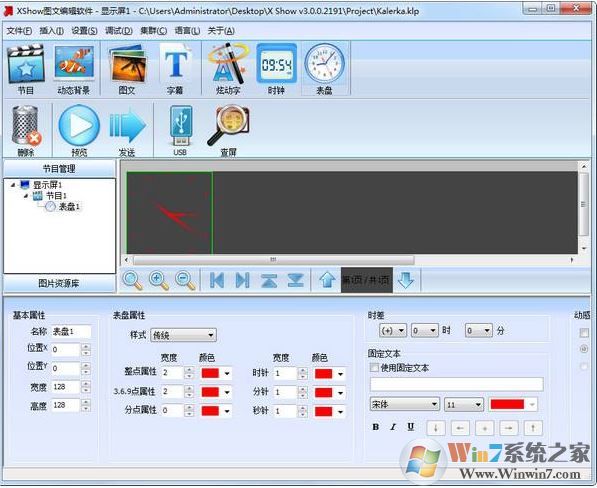Zoom out with the minus magnifier
The image size is (597, 488).
click(185, 281)
